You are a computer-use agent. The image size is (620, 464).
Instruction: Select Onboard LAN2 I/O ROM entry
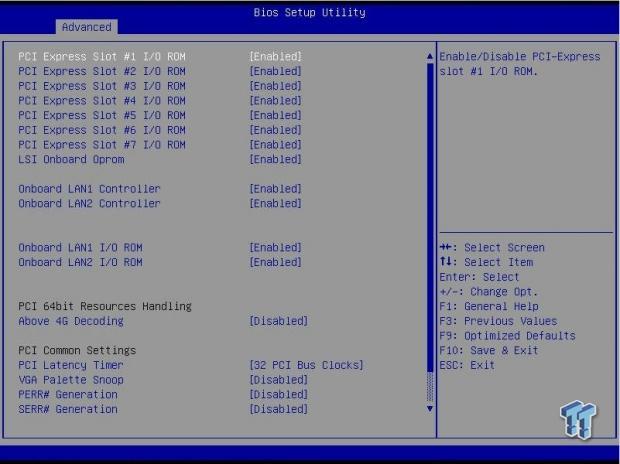click(x=80, y=262)
